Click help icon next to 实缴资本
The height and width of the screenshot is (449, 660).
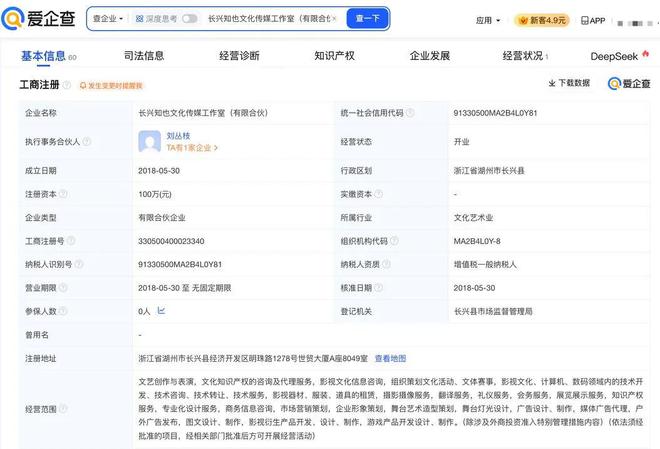pyautogui.click(x=378, y=194)
